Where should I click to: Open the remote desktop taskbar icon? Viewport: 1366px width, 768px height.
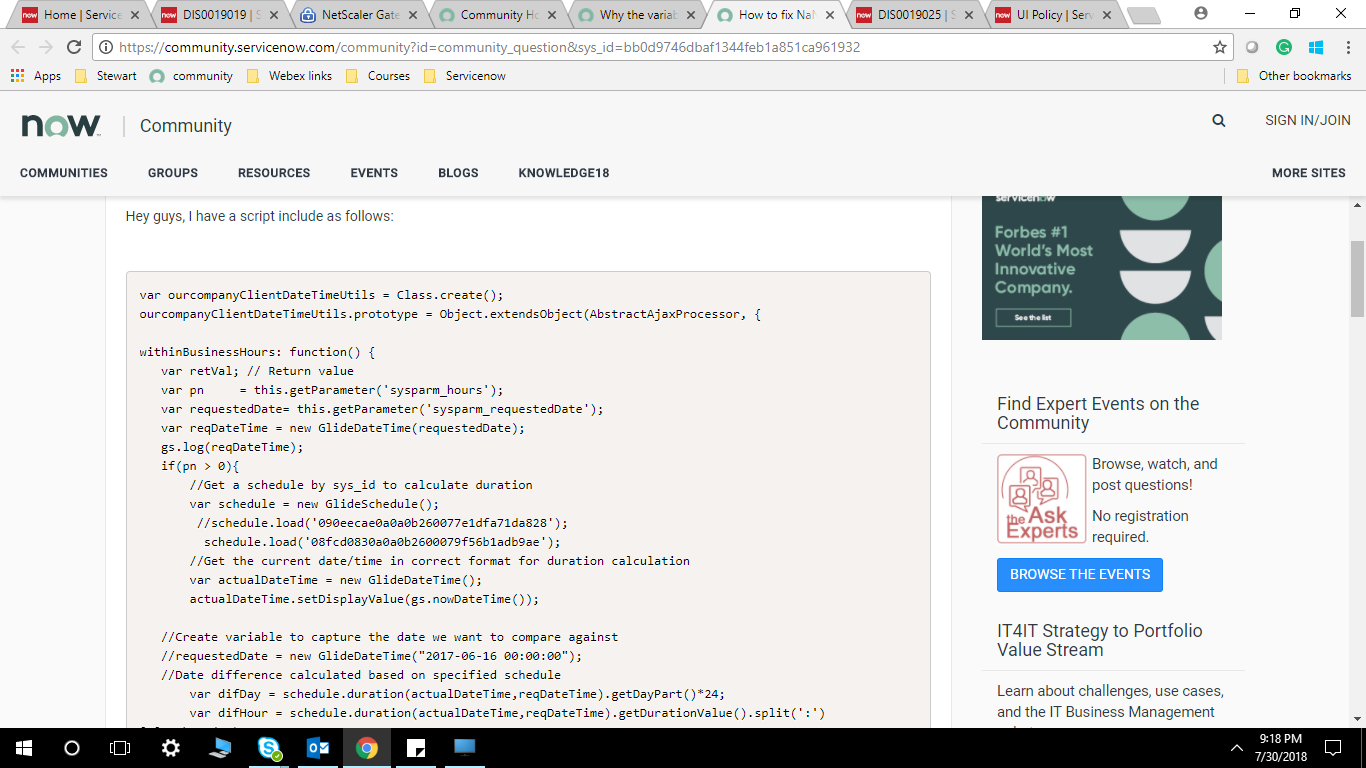pos(465,747)
